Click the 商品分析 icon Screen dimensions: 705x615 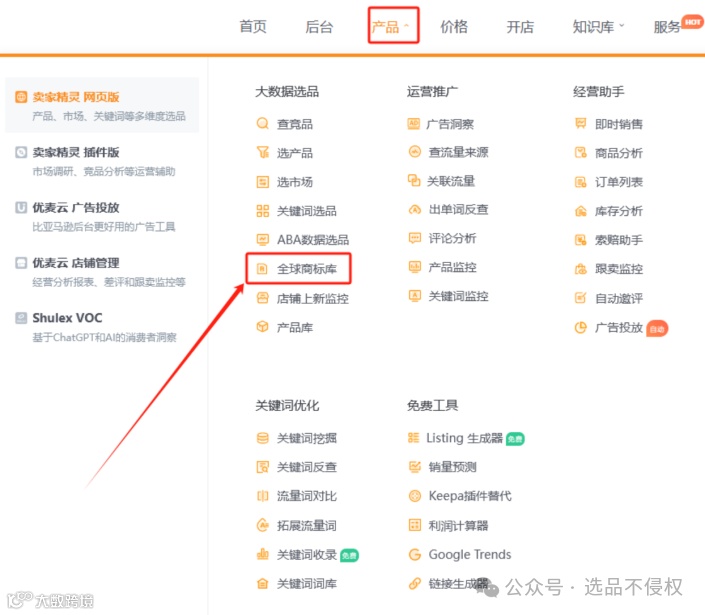point(581,153)
